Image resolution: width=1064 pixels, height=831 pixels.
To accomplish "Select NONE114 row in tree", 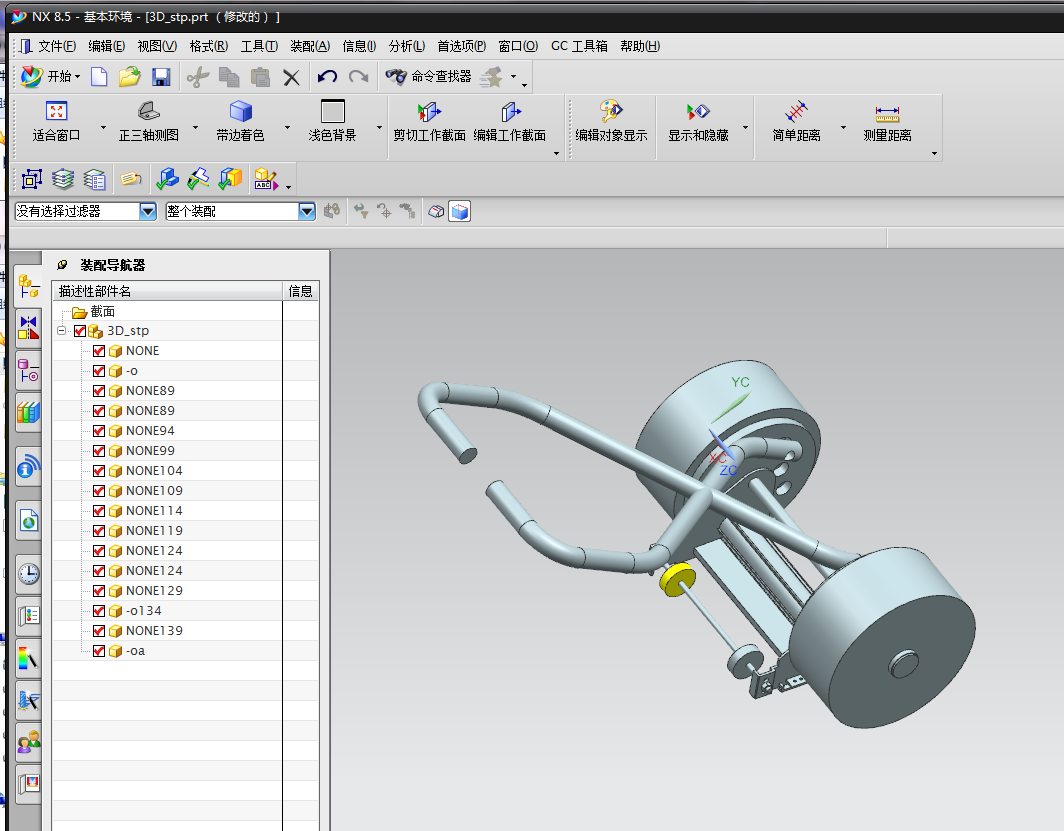I will click(154, 511).
